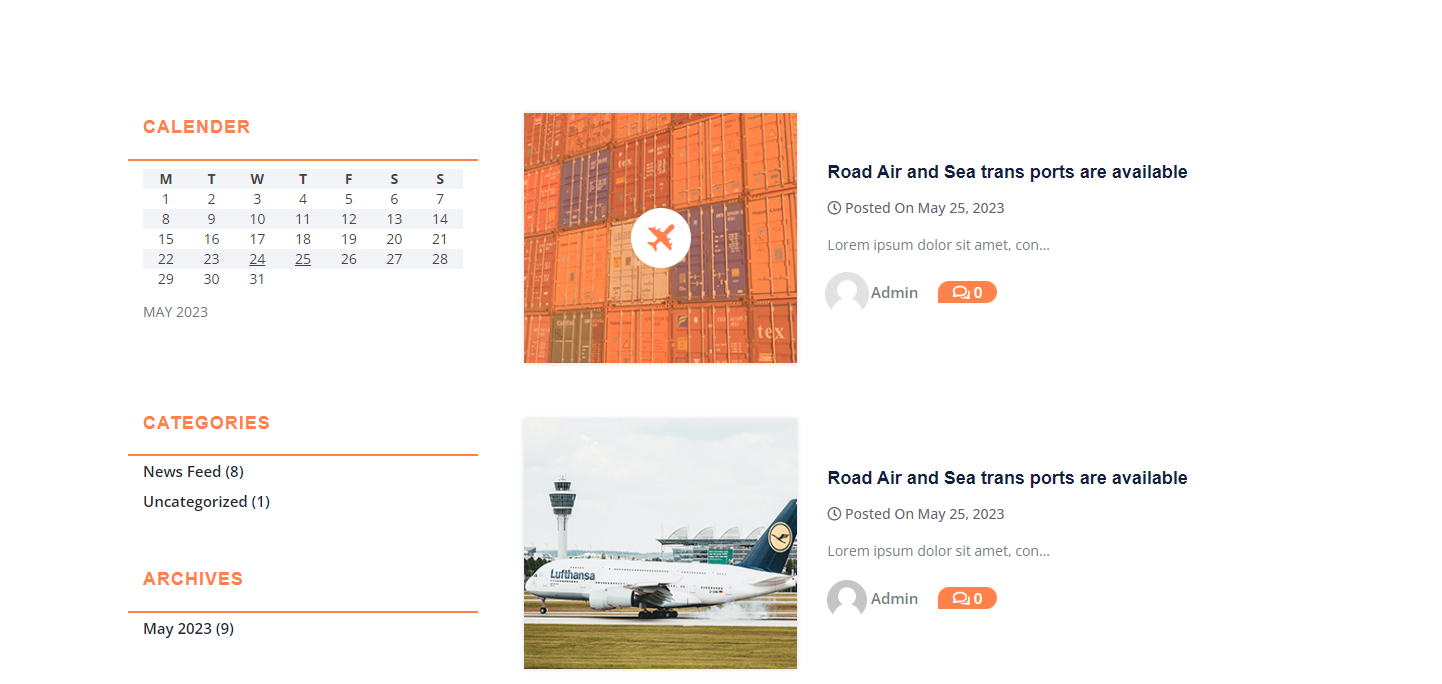This screenshot has width=1442, height=684.
Task: Click the first post's Admin author name
Action: tap(894, 293)
